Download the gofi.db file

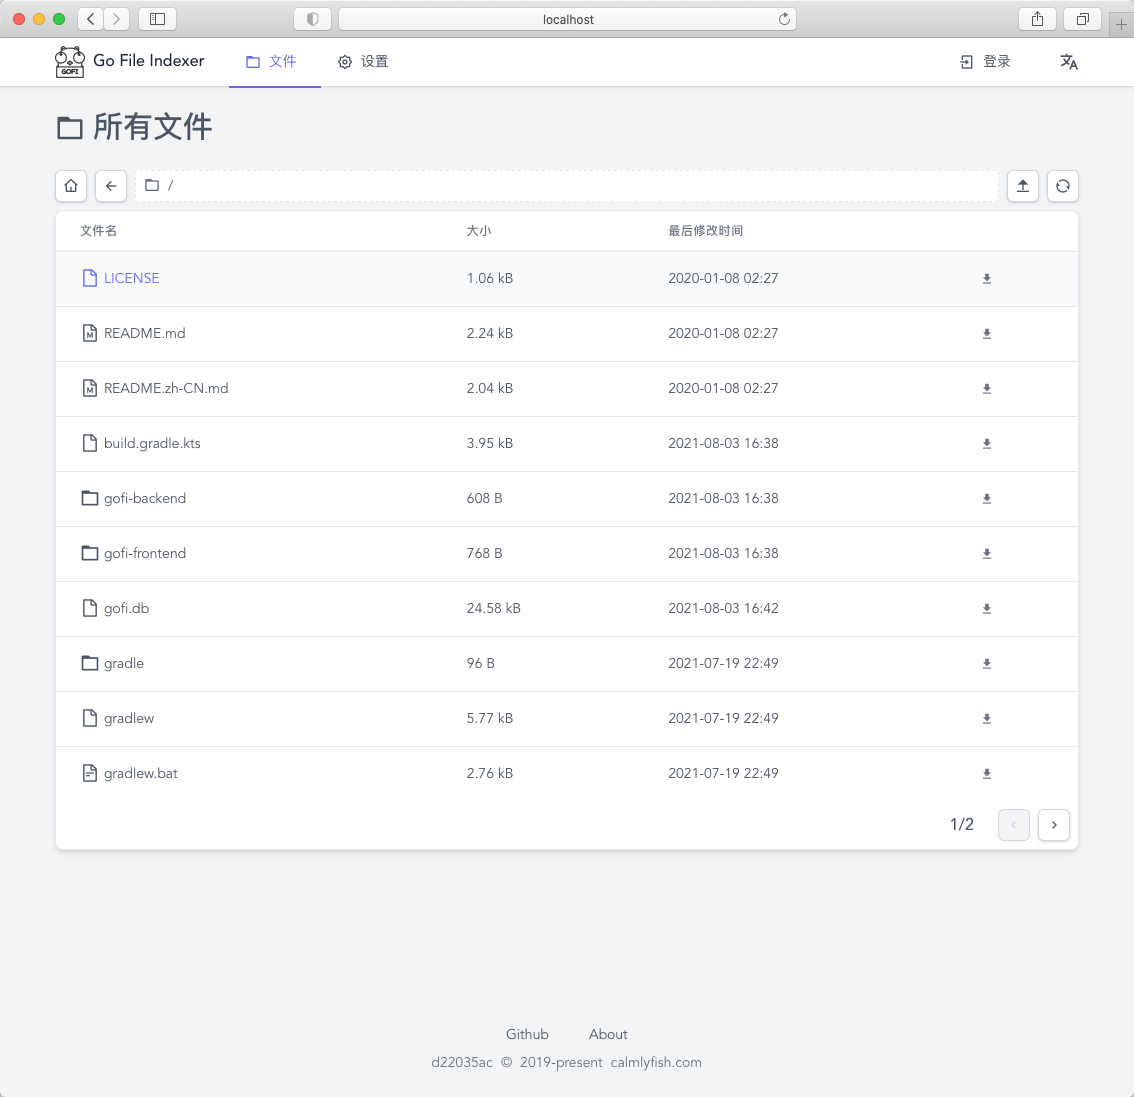986,609
